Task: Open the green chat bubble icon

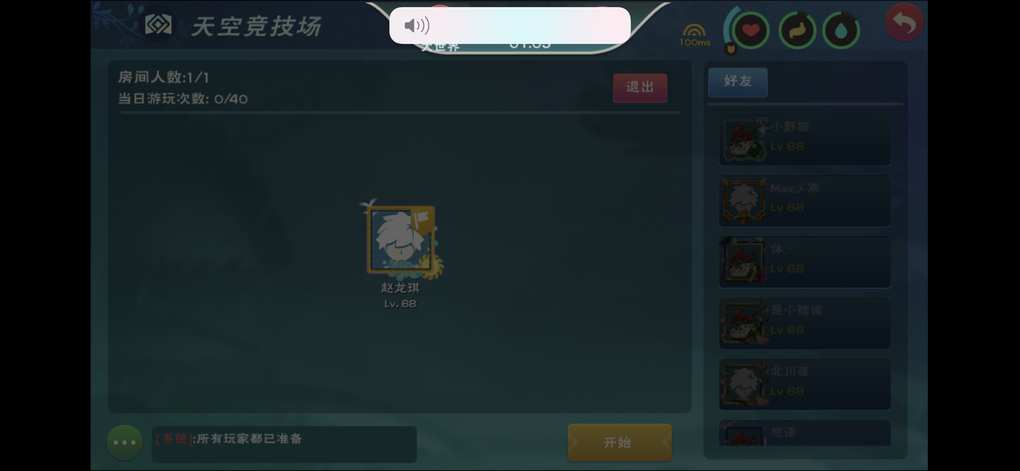Action: (124, 442)
